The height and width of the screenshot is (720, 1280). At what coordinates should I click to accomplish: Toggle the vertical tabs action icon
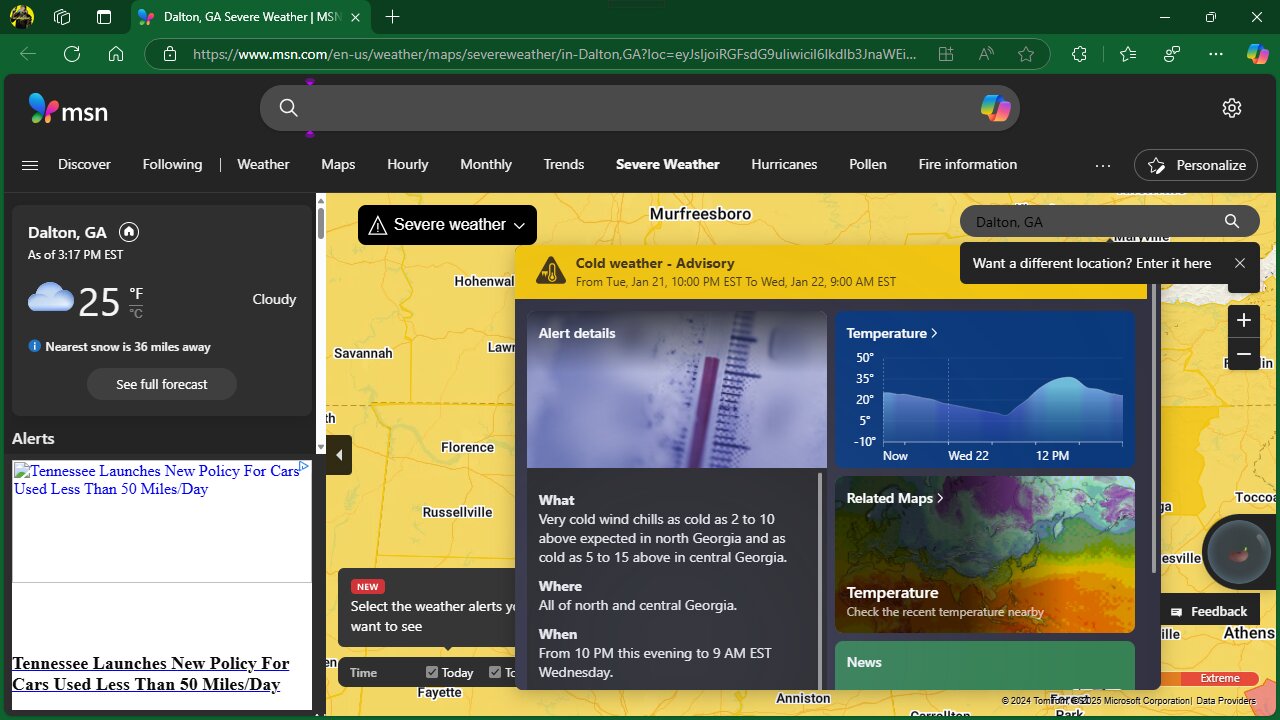(x=104, y=17)
